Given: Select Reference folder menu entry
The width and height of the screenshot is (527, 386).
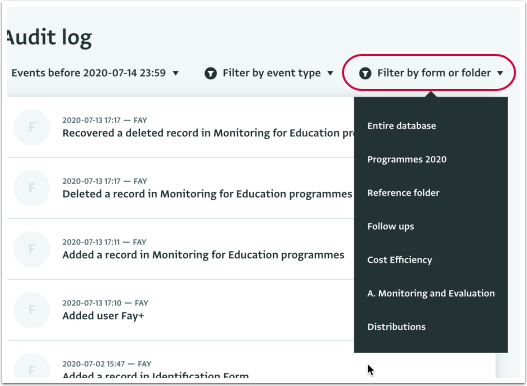Looking at the screenshot, I should (x=403, y=193).
